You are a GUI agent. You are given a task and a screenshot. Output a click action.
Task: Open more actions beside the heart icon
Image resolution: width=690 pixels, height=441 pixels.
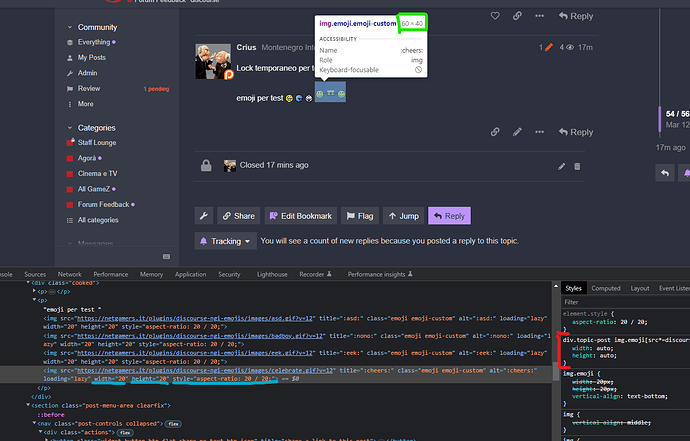point(540,16)
